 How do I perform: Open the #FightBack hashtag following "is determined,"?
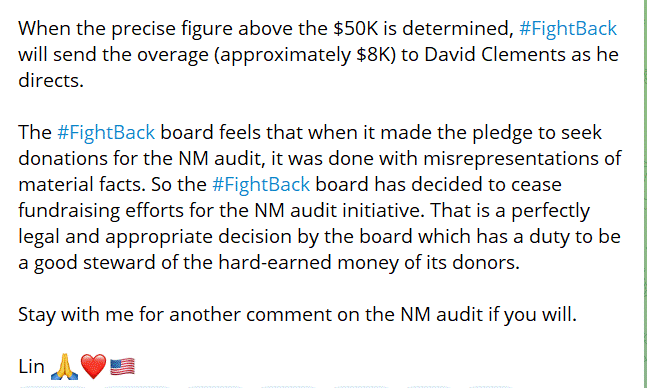point(568,29)
